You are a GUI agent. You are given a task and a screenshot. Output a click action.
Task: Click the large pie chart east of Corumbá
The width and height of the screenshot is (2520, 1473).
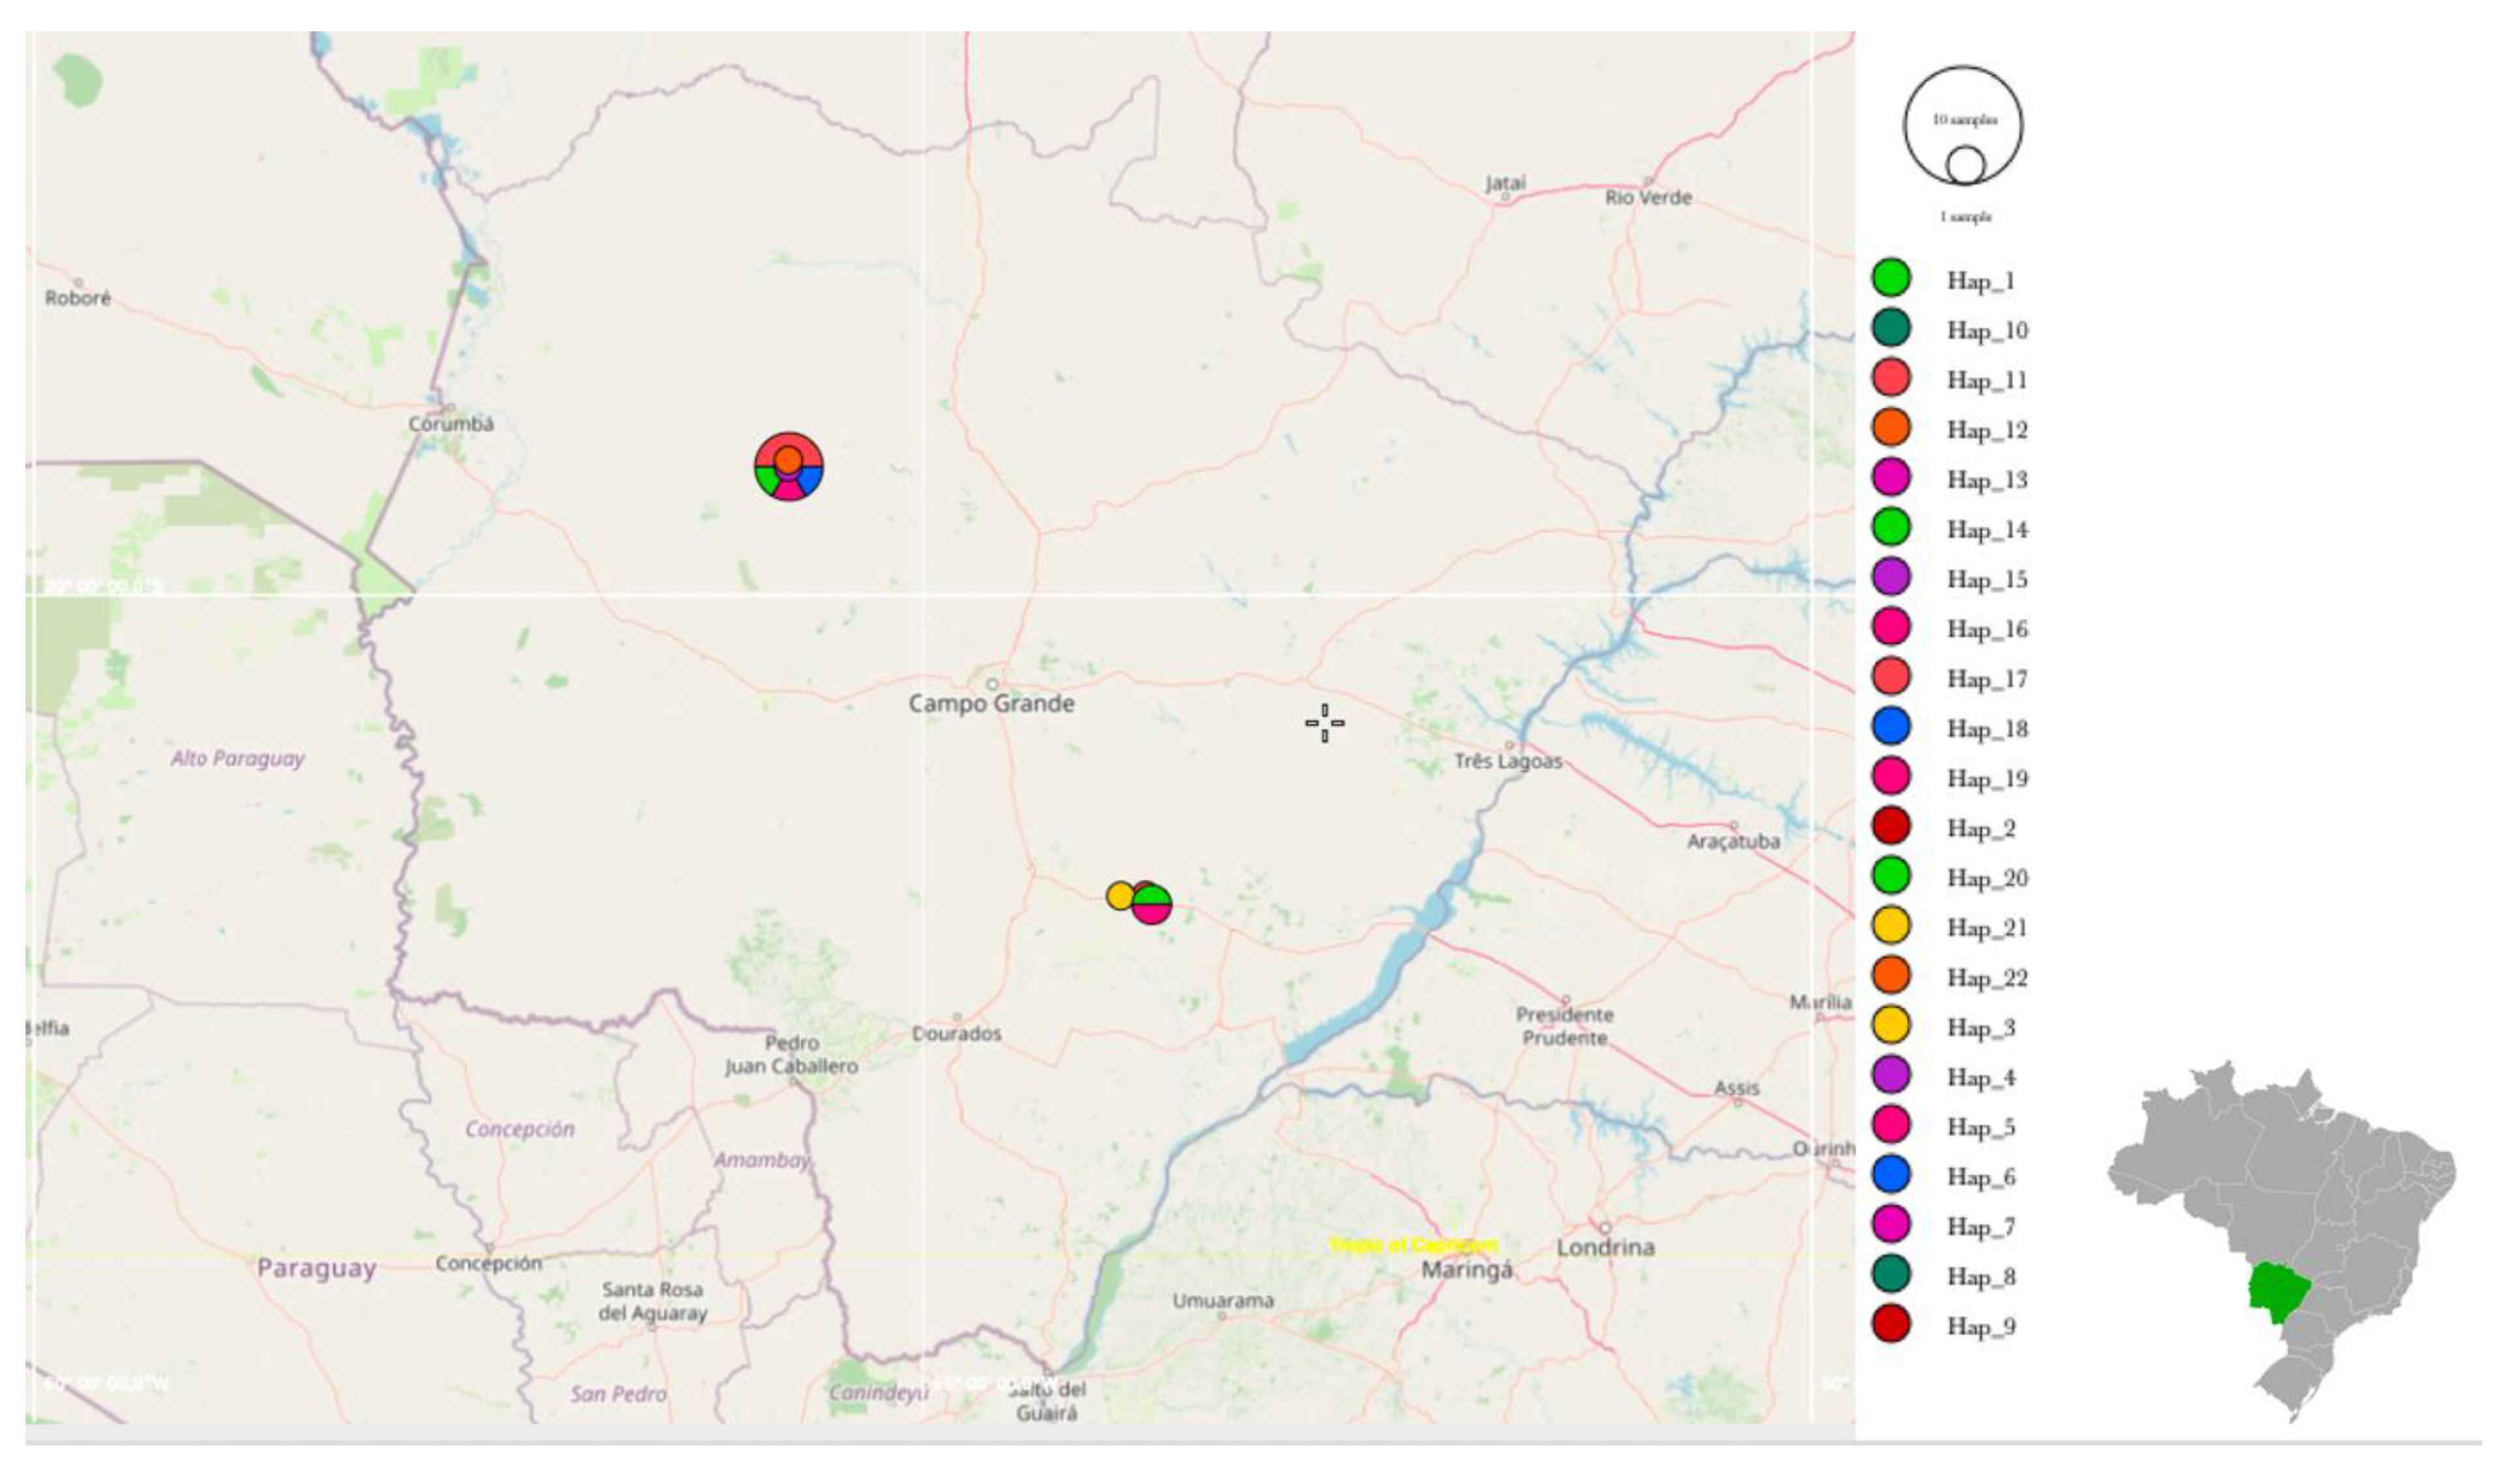(789, 466)
